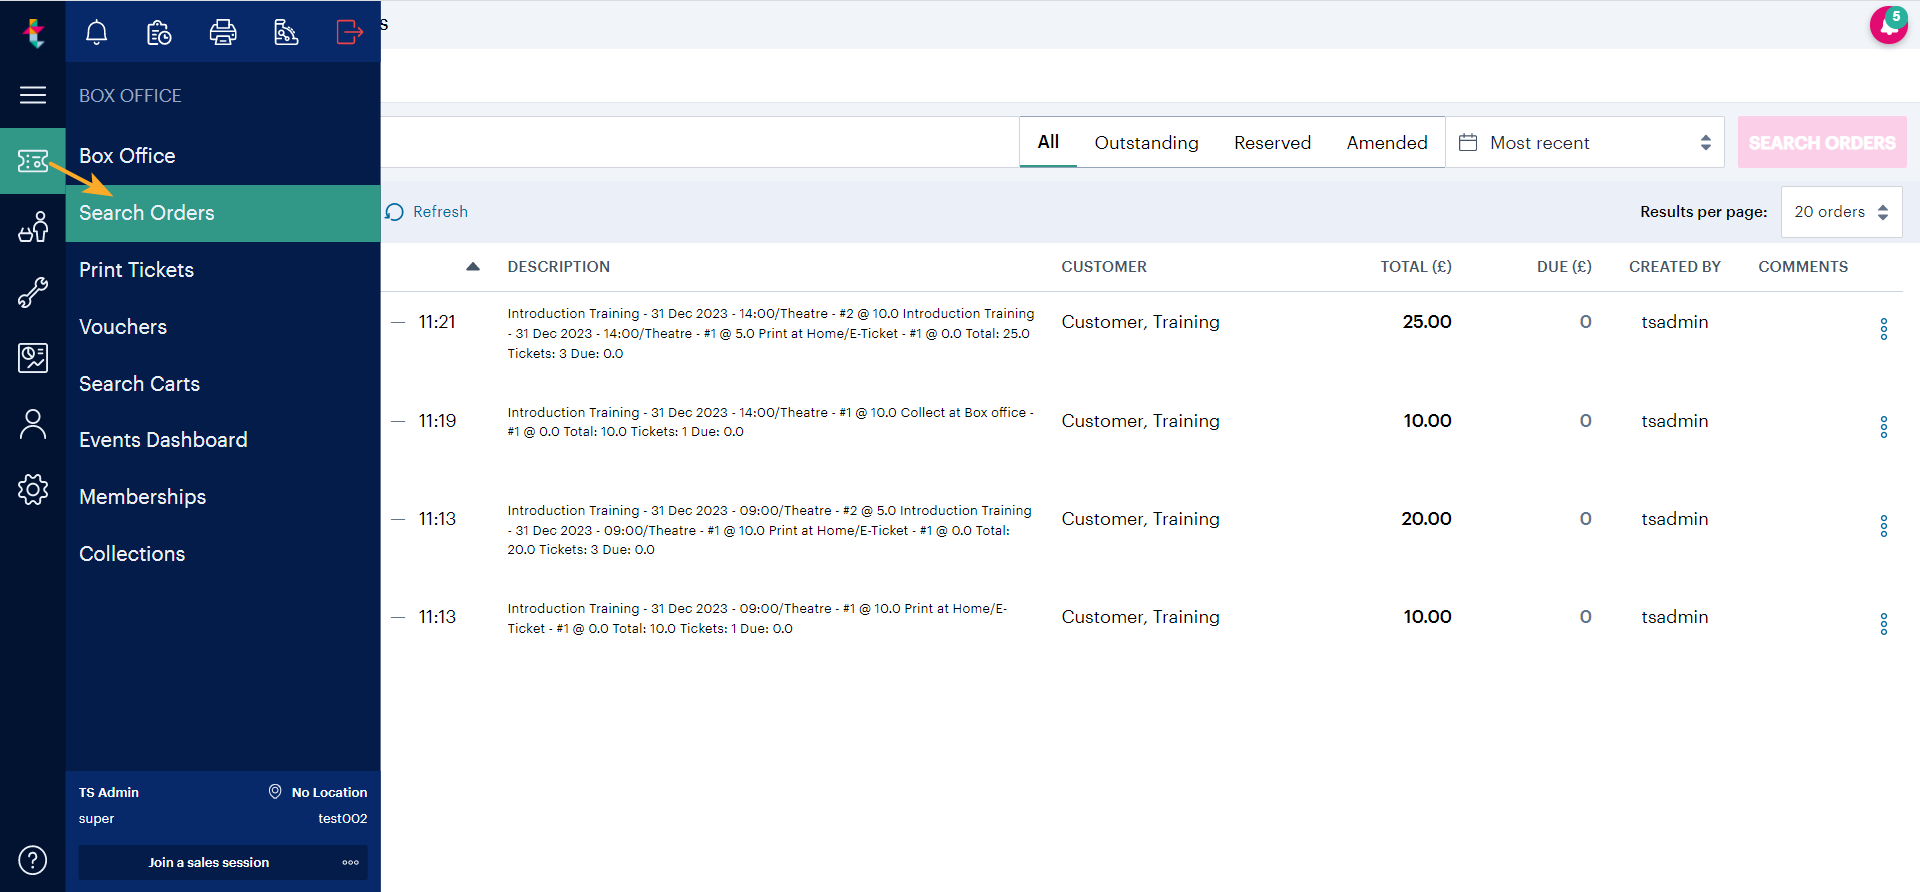Click the Search Orders pink button
This screenshot has width=1920, height=892.
[x=1822, y=142]
